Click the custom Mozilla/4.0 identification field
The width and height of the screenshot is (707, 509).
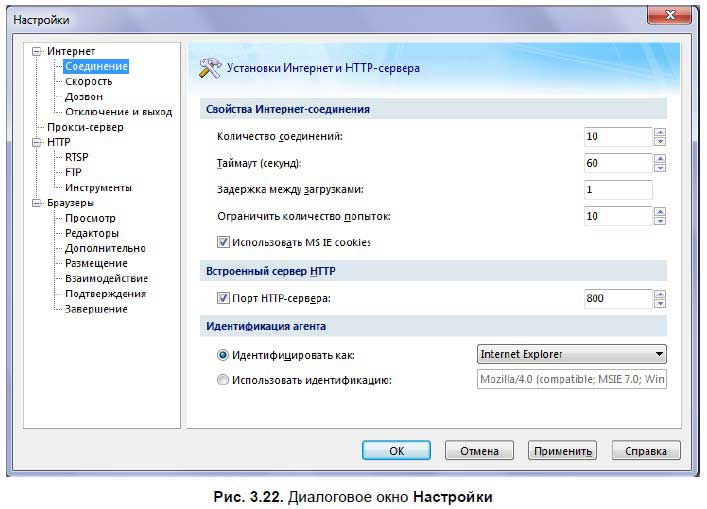click(571, 379)
